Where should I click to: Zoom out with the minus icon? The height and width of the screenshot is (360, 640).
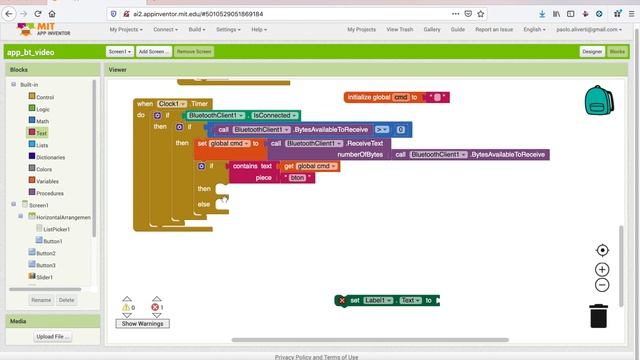click(x=602, y=285)
